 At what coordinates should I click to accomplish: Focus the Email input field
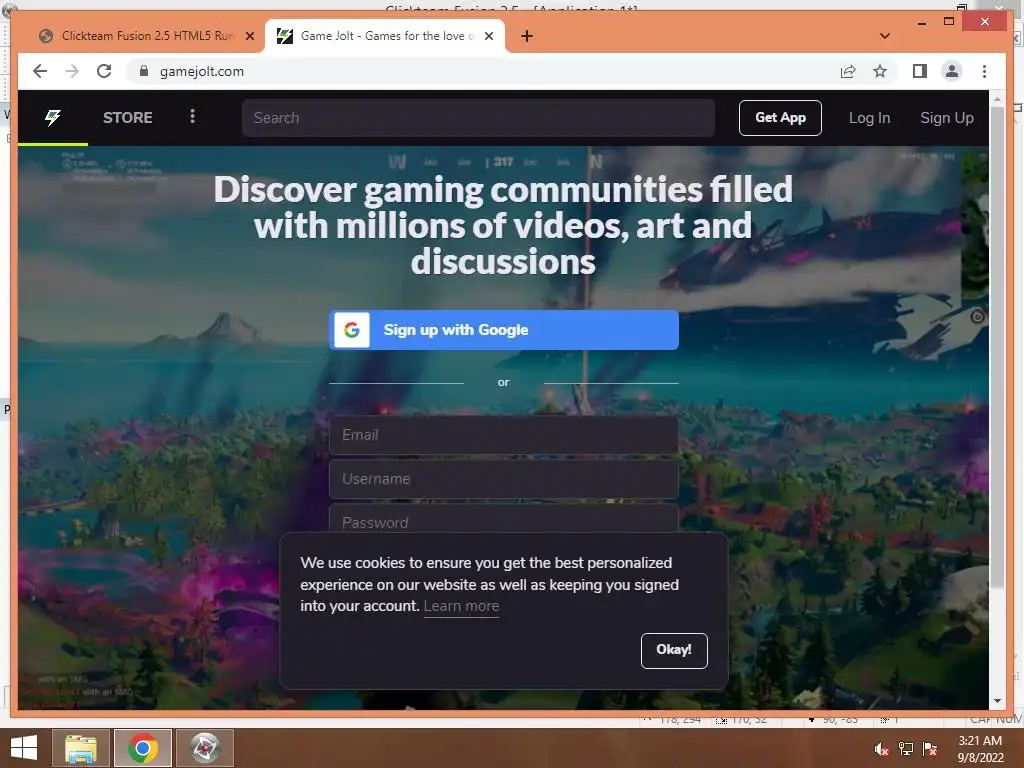pyautogui.click(x=504, y=435)
